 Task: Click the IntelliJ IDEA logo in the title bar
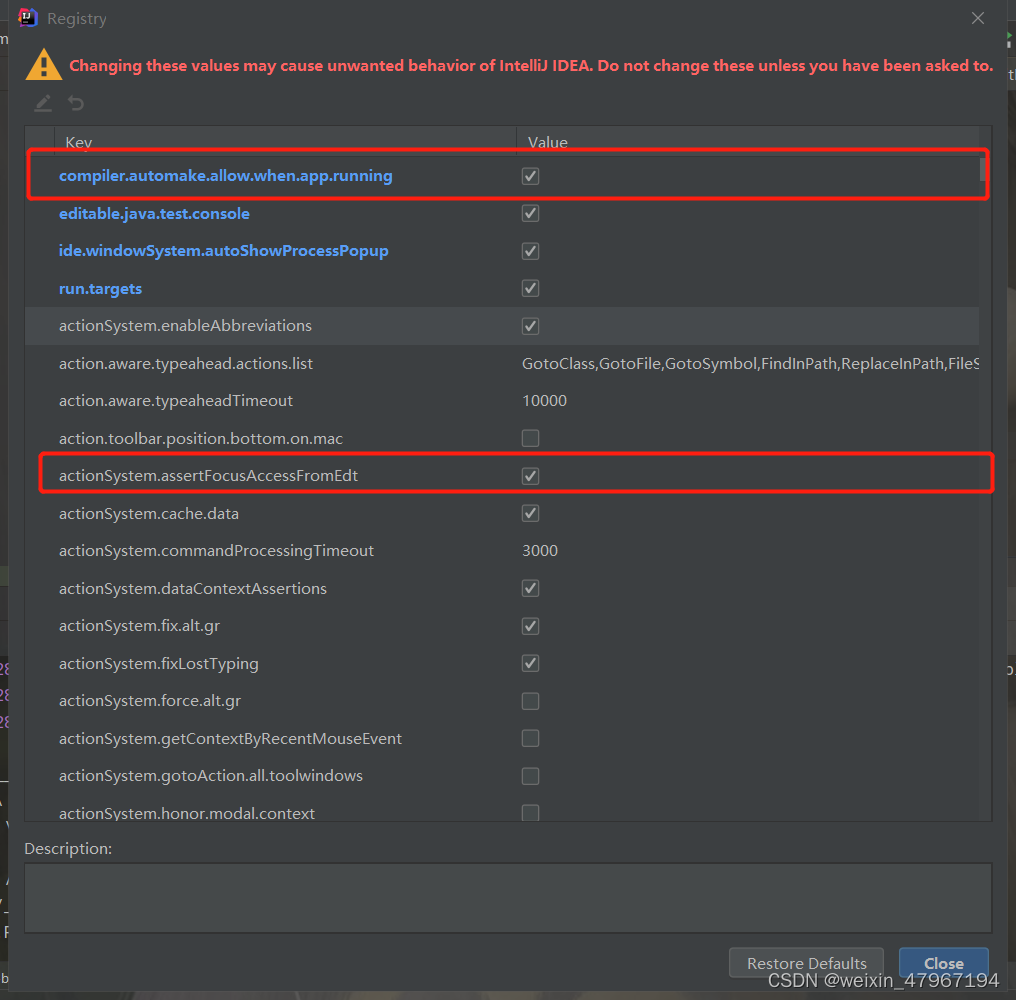click(x=26, y=17)
